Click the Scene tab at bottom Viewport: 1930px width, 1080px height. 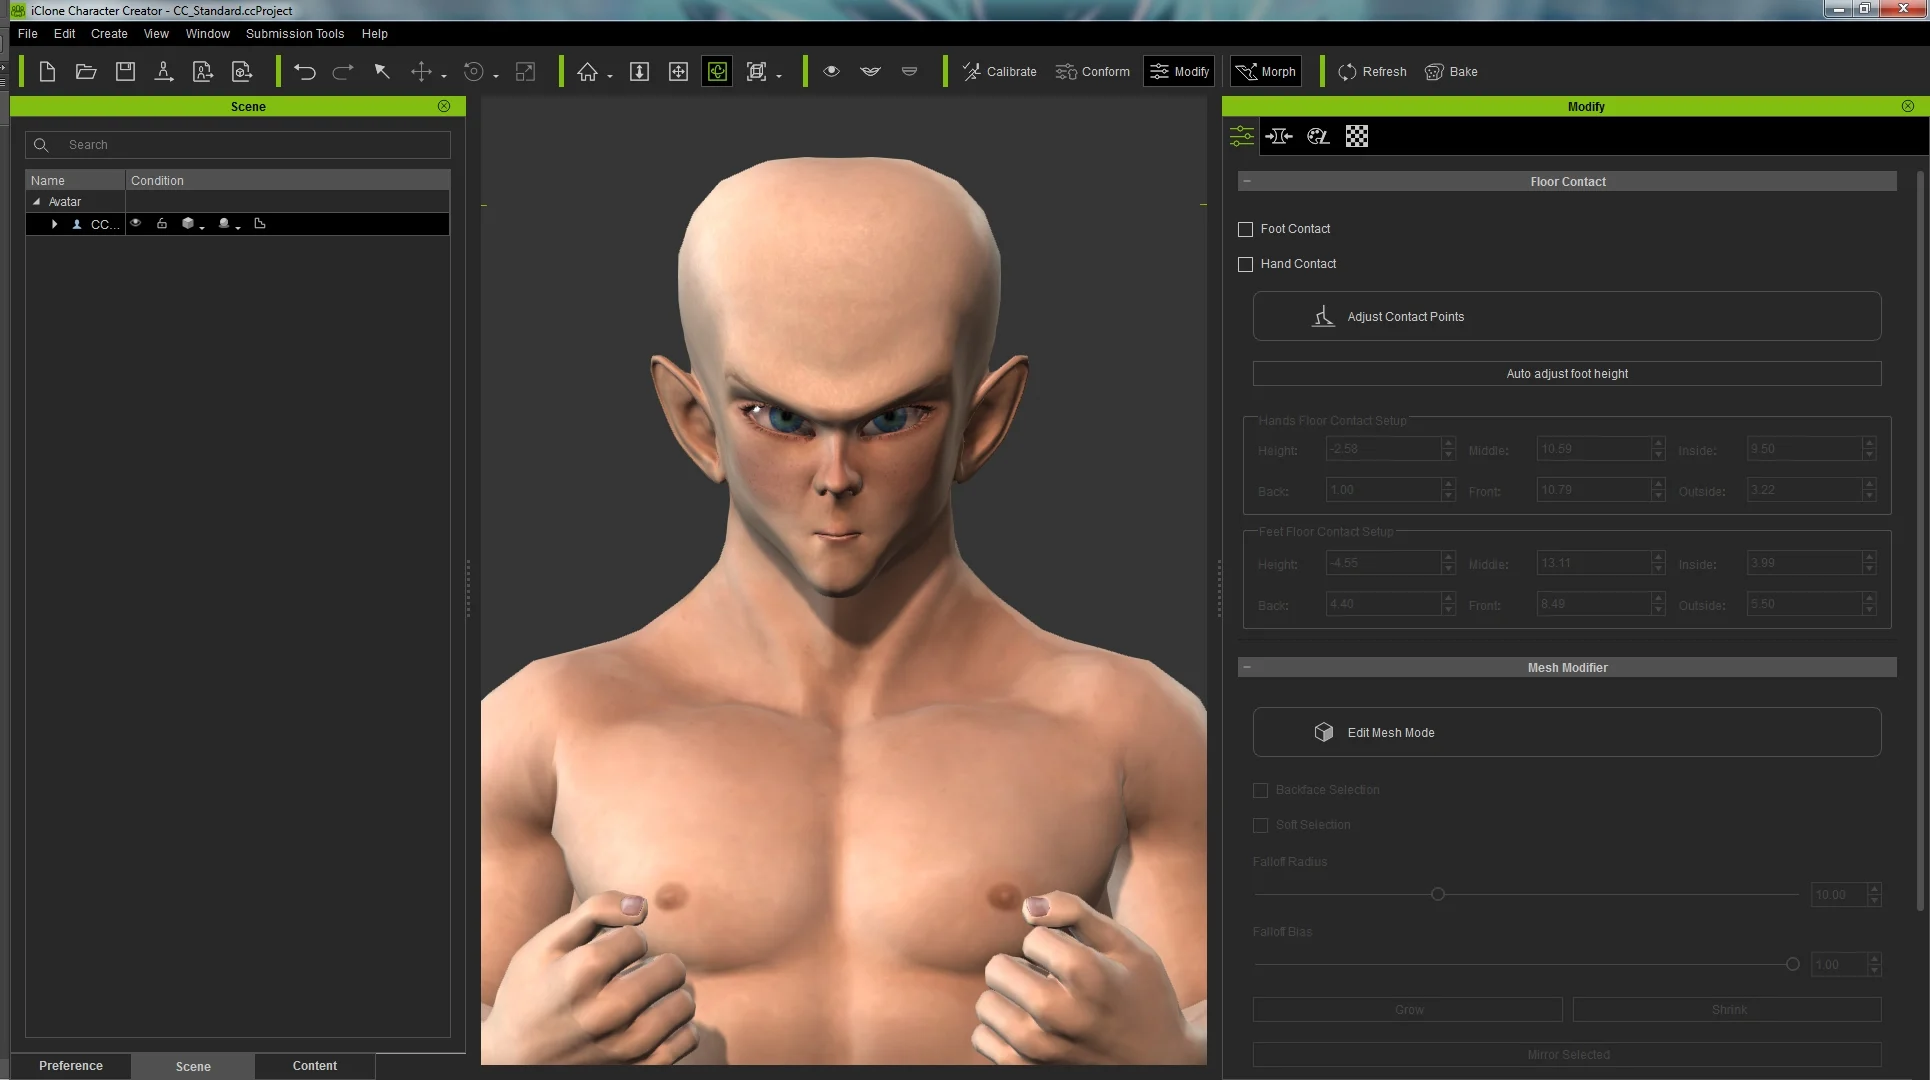pyautogui.click(x=192, y=1064)
